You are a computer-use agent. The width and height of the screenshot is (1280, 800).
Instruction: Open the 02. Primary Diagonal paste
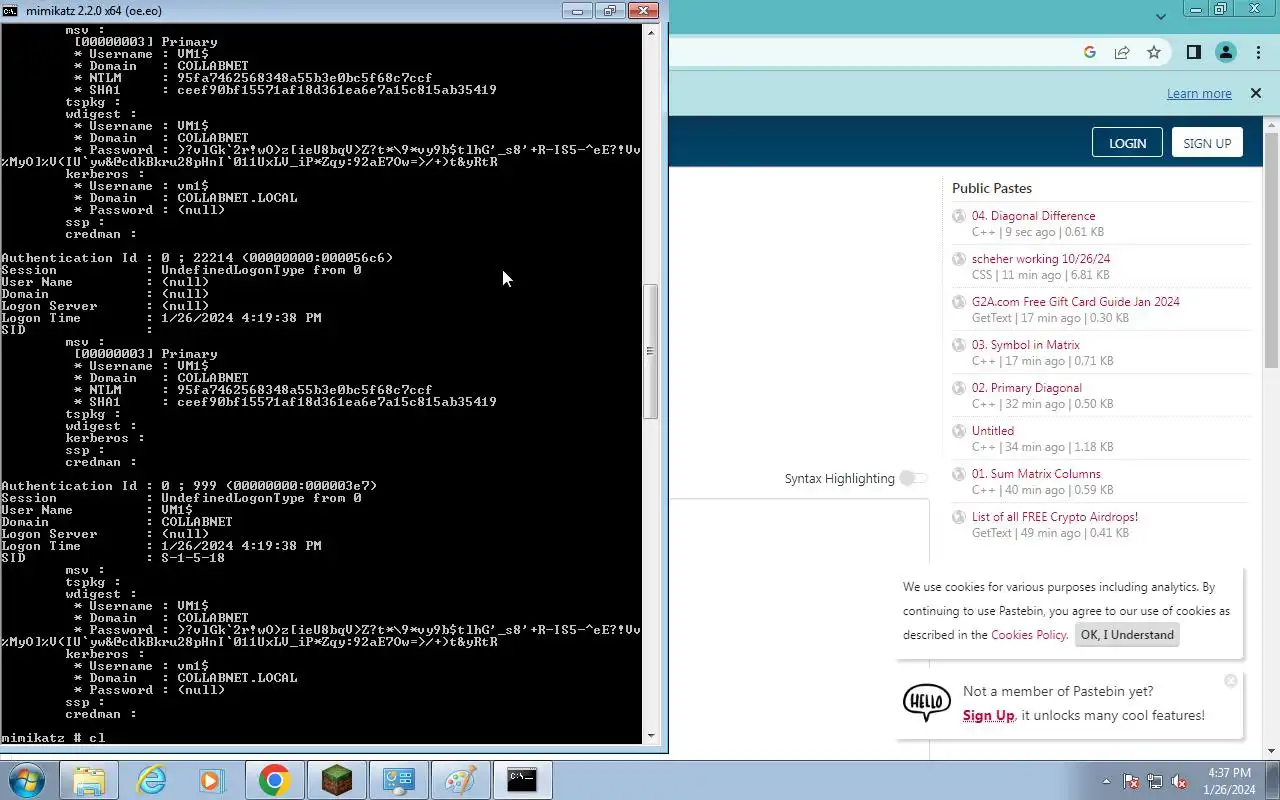pyautogui.click(x=1027, y=388)
